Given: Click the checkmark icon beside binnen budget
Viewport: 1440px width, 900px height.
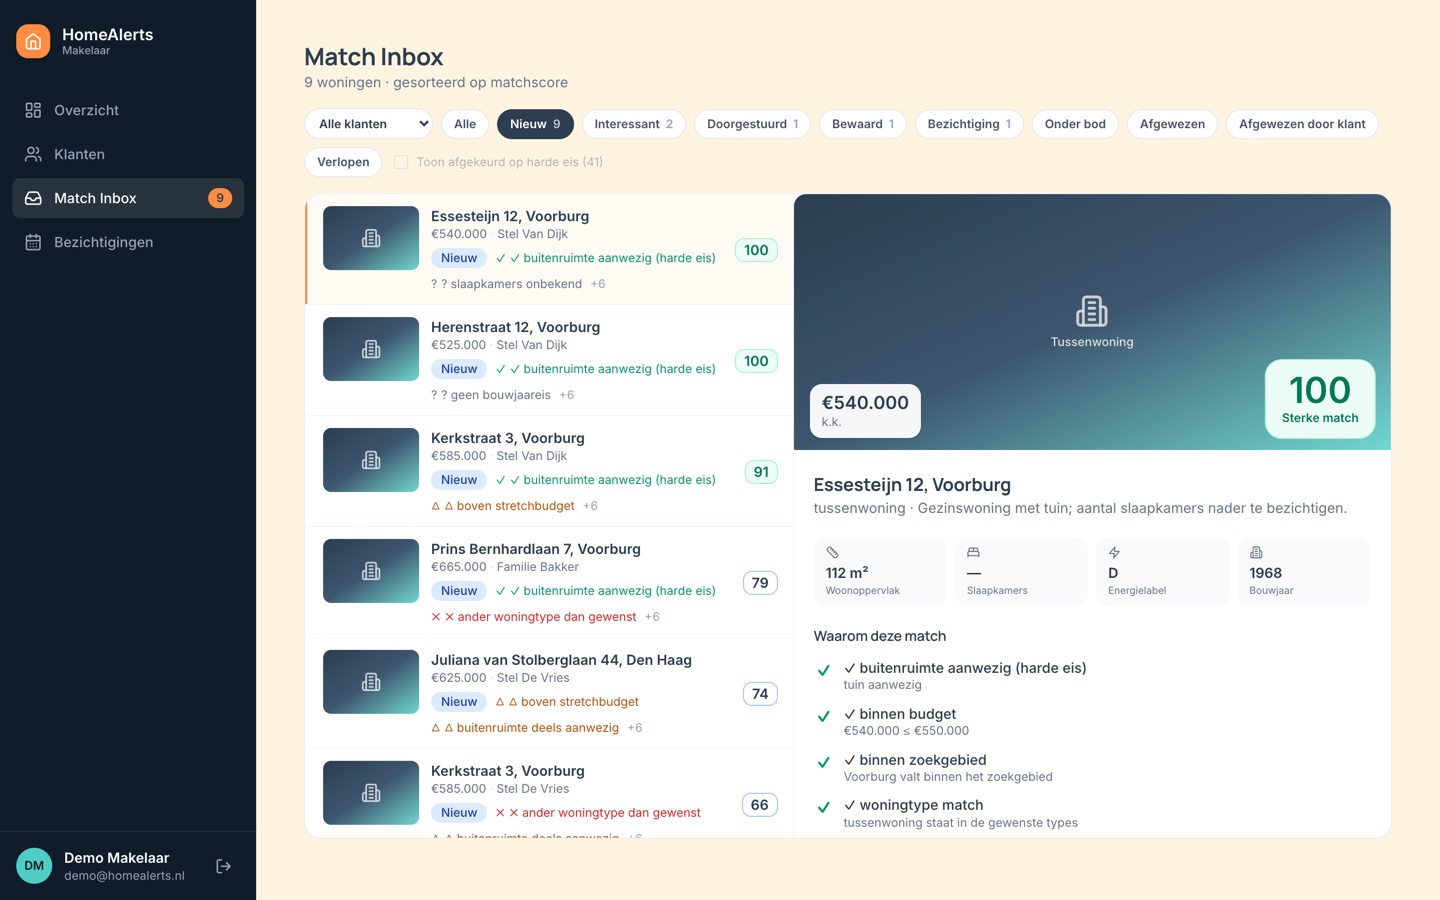Looking at the screenshot, I should (824, 716).
